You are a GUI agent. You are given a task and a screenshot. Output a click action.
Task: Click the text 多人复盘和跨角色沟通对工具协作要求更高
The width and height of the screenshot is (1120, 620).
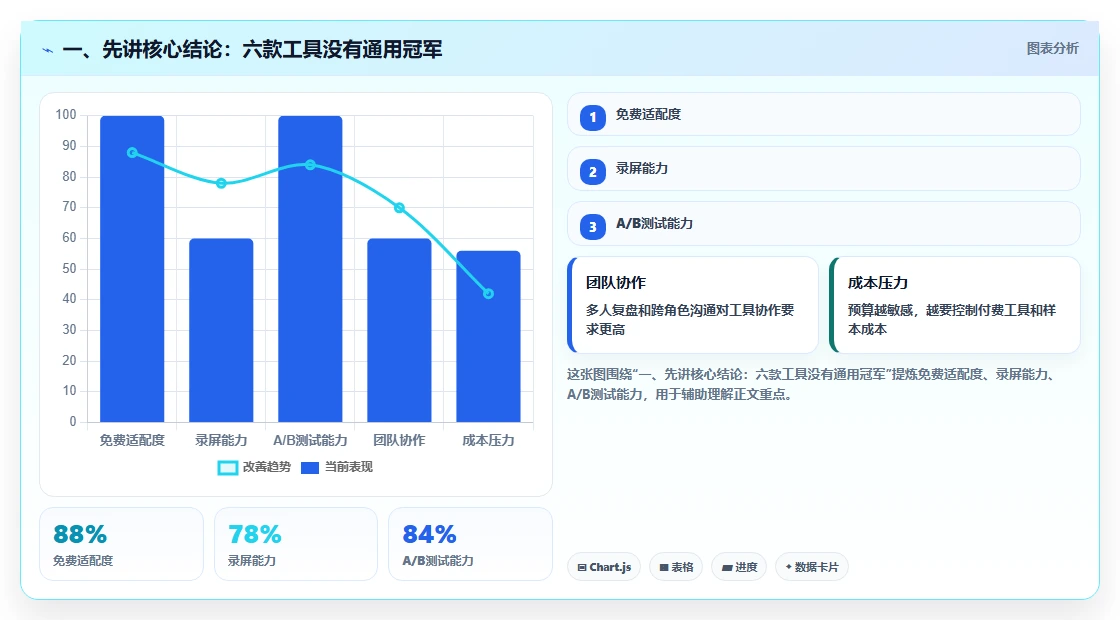(690, 320)
